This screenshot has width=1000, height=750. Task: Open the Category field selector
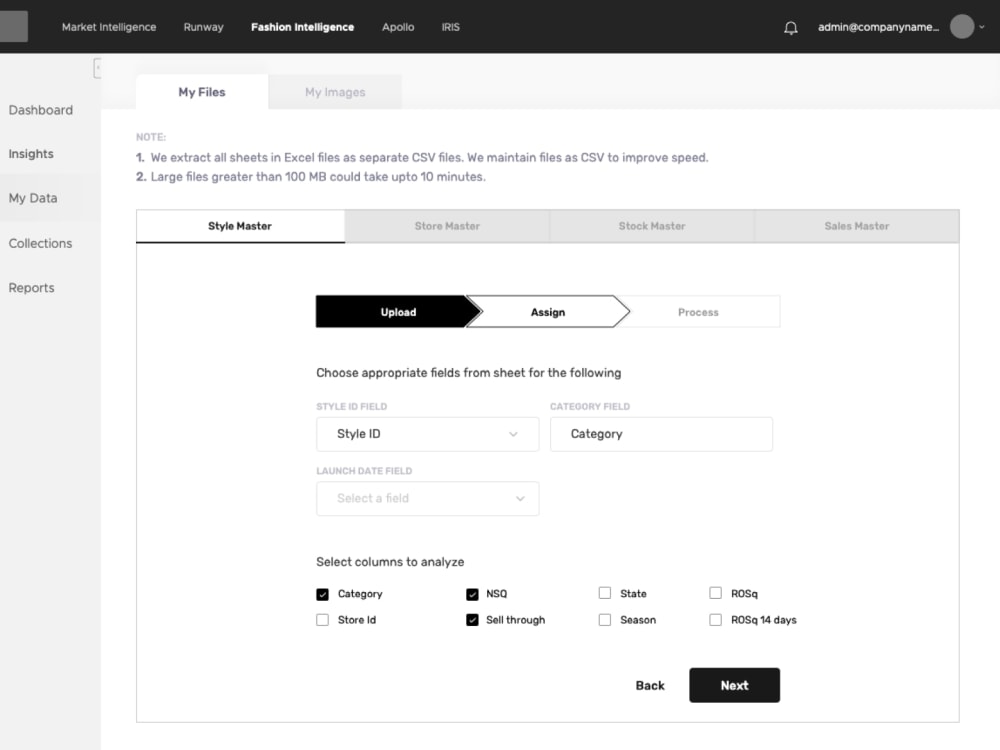click(661, 434)
